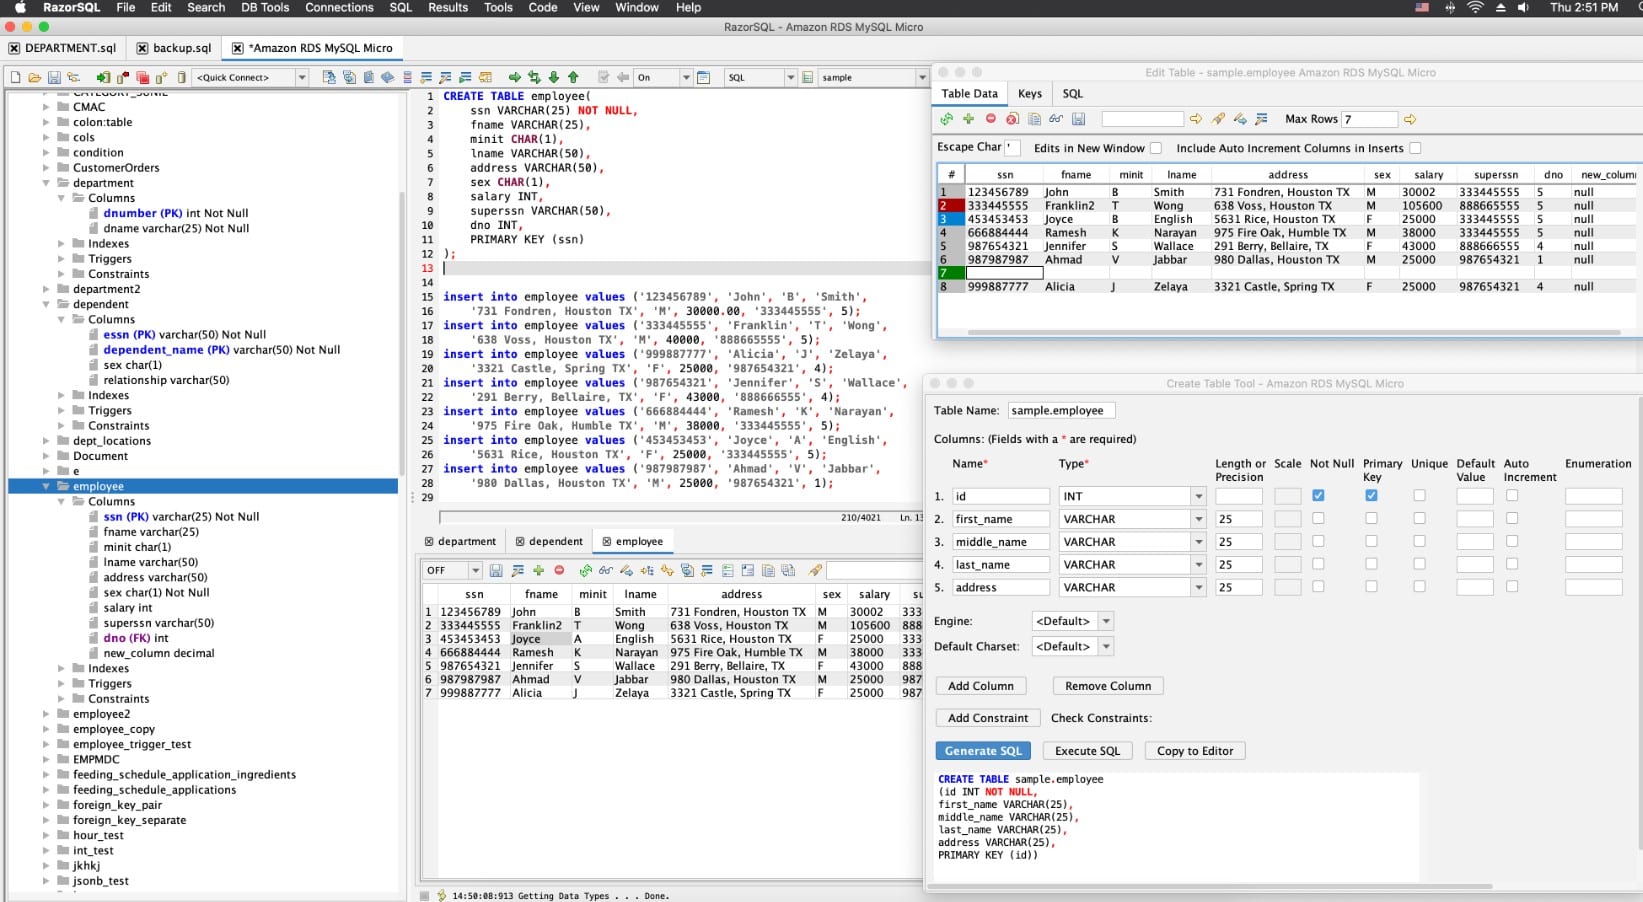Open the Default Charset dropdown
The height and width of the screenshot is (902, 1643).
pos(1106,646)
